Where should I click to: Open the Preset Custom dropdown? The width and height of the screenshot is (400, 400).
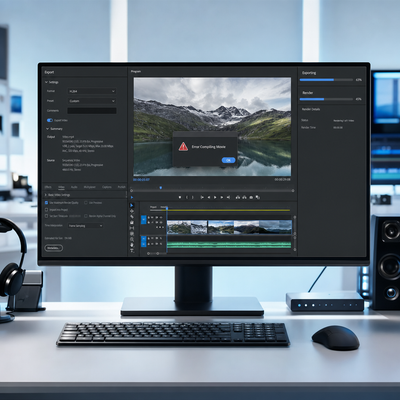click(x=92, y=101)
